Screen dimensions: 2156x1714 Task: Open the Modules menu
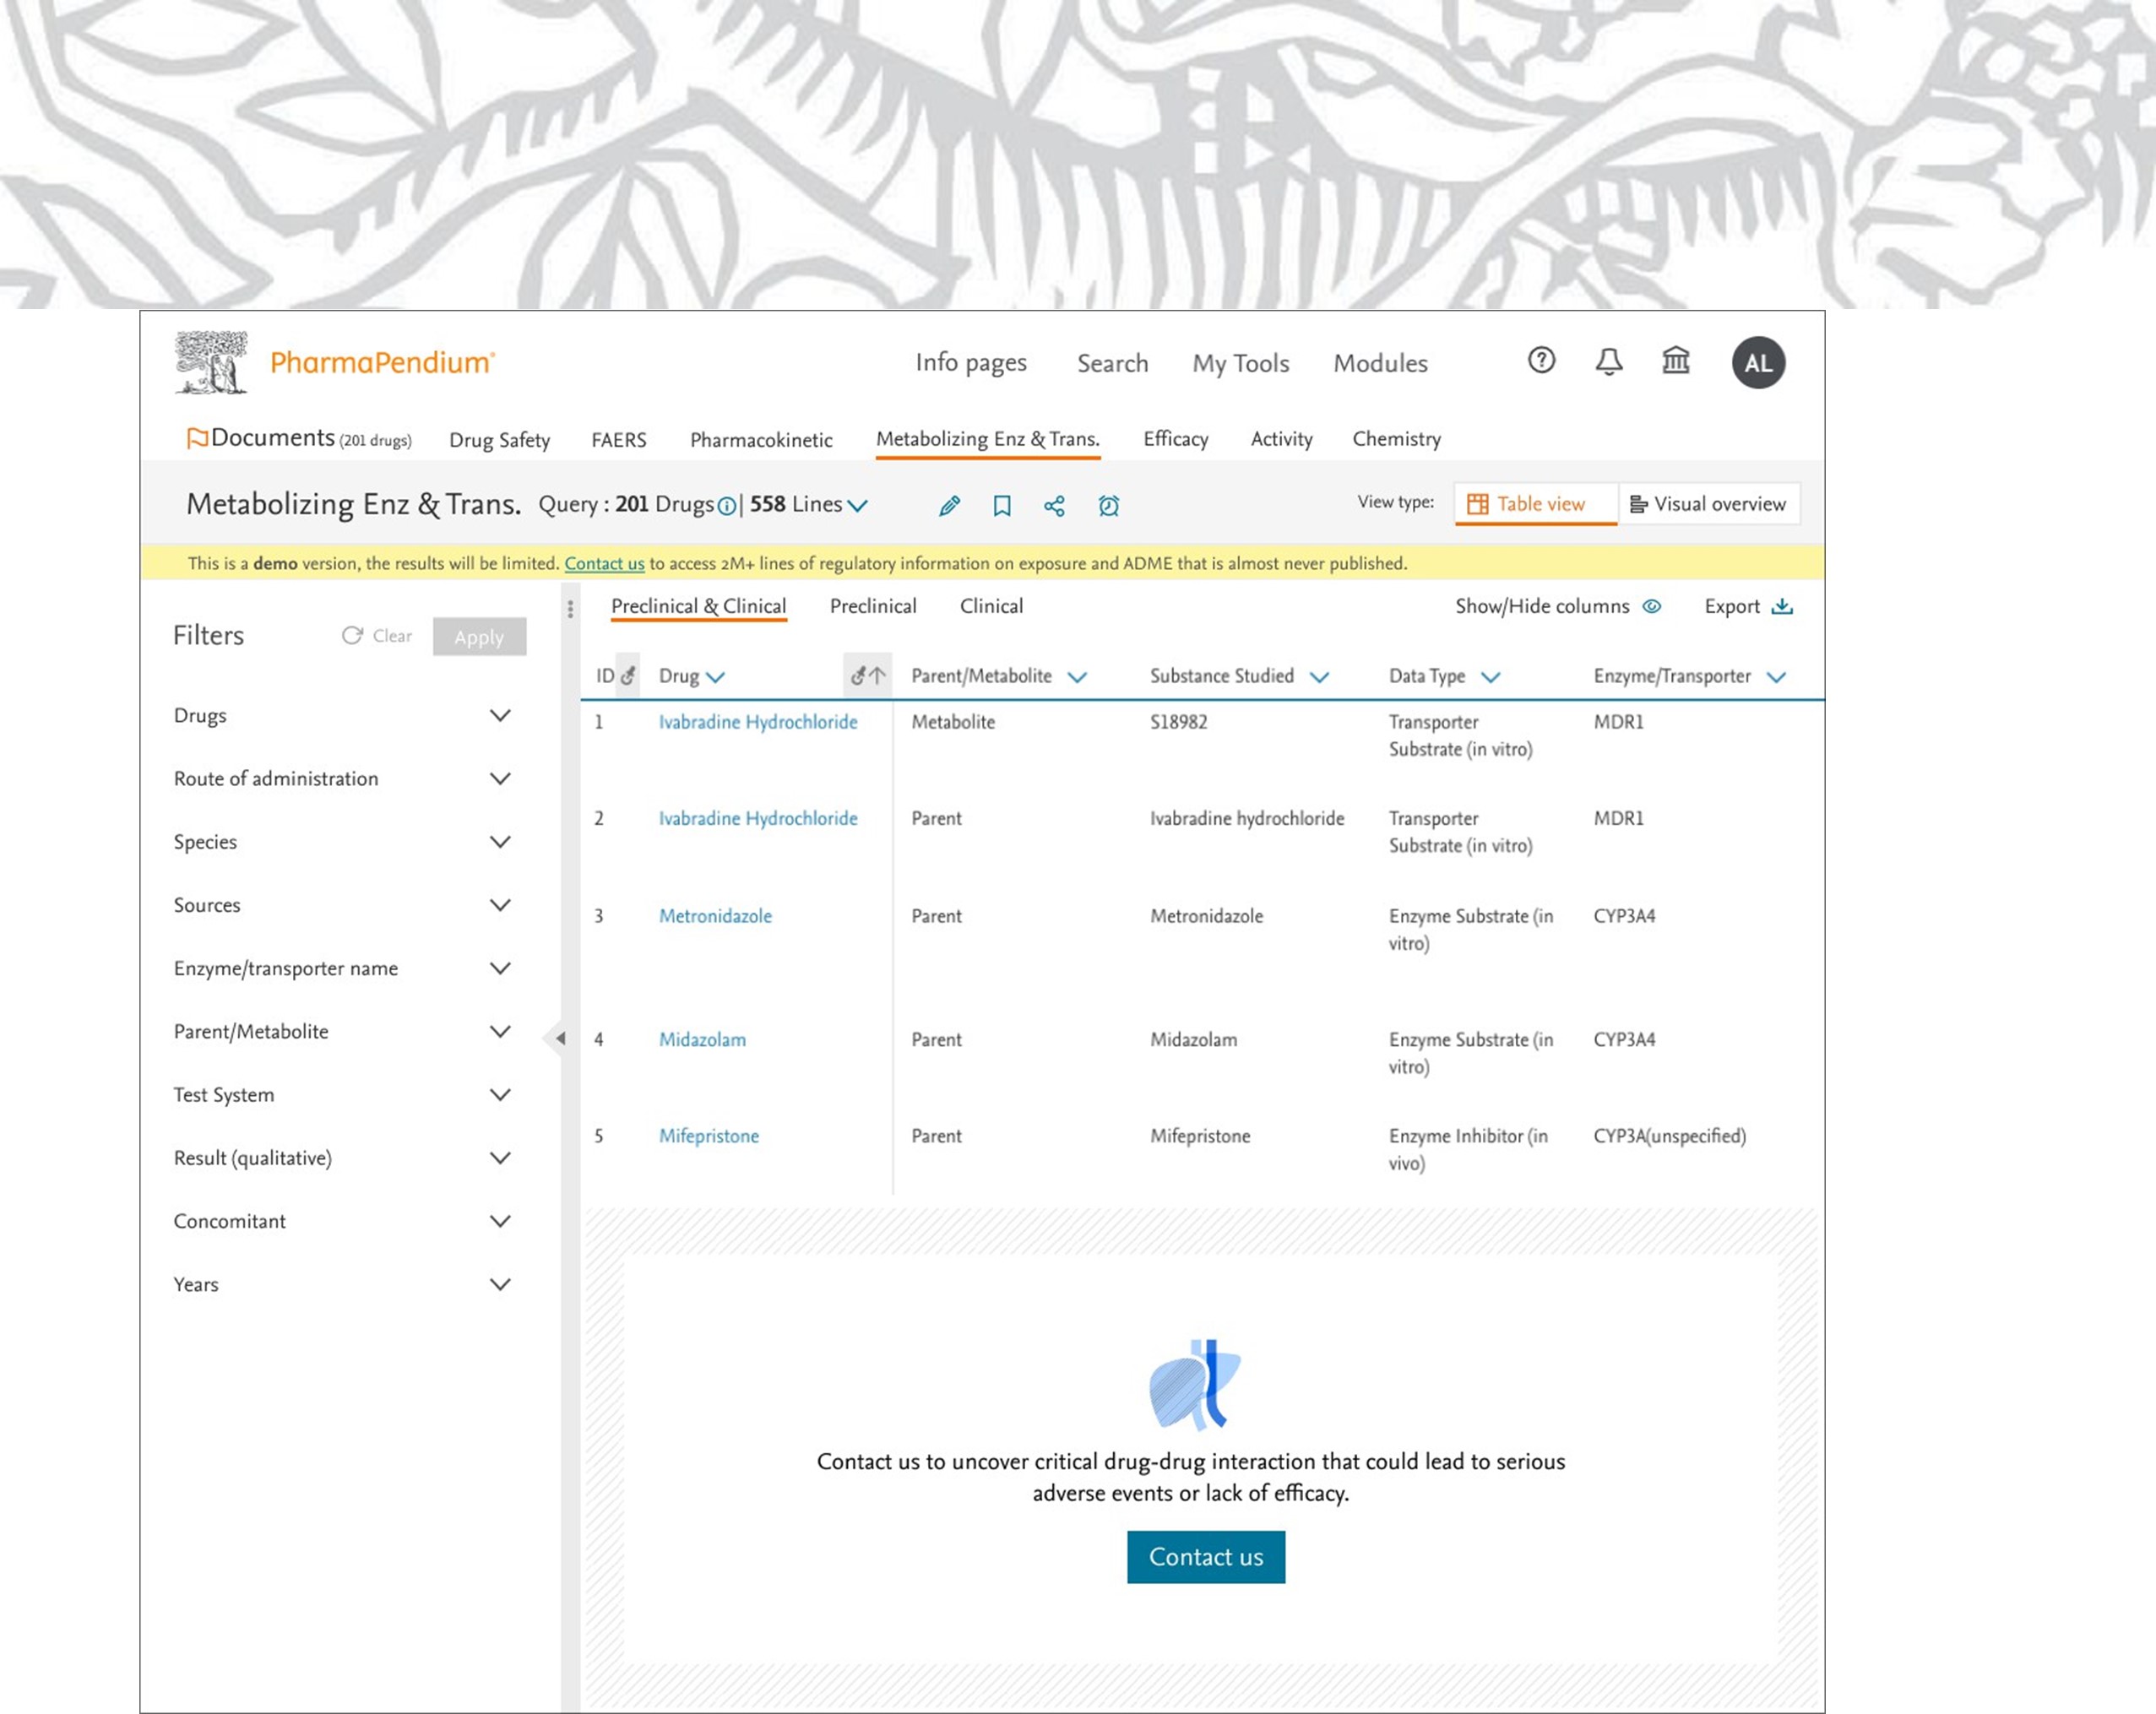[x=1380, y=363]
